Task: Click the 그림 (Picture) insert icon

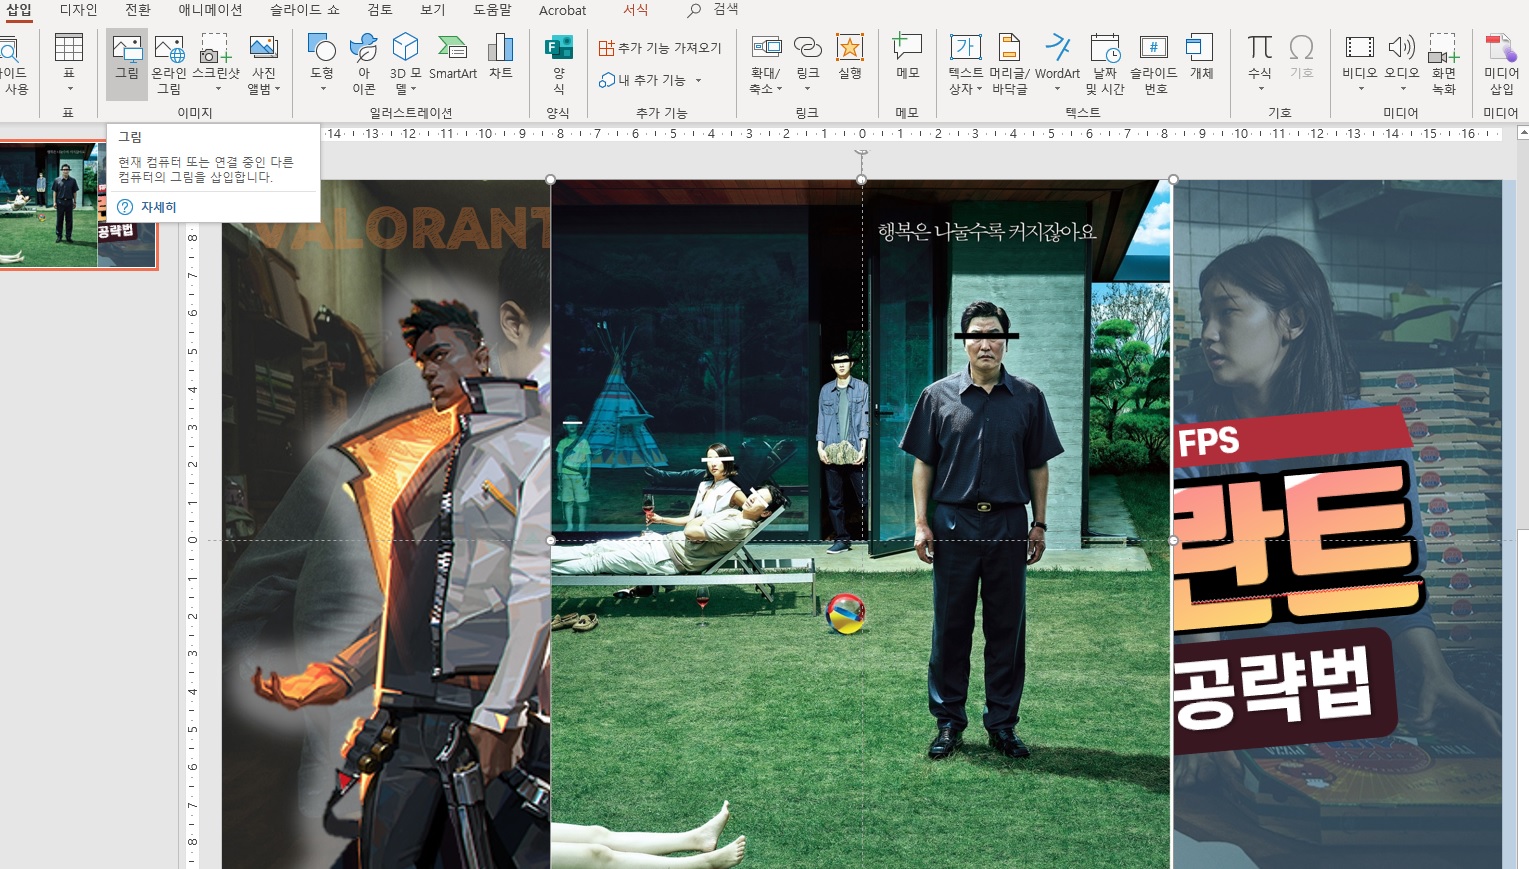Action: 127,62
